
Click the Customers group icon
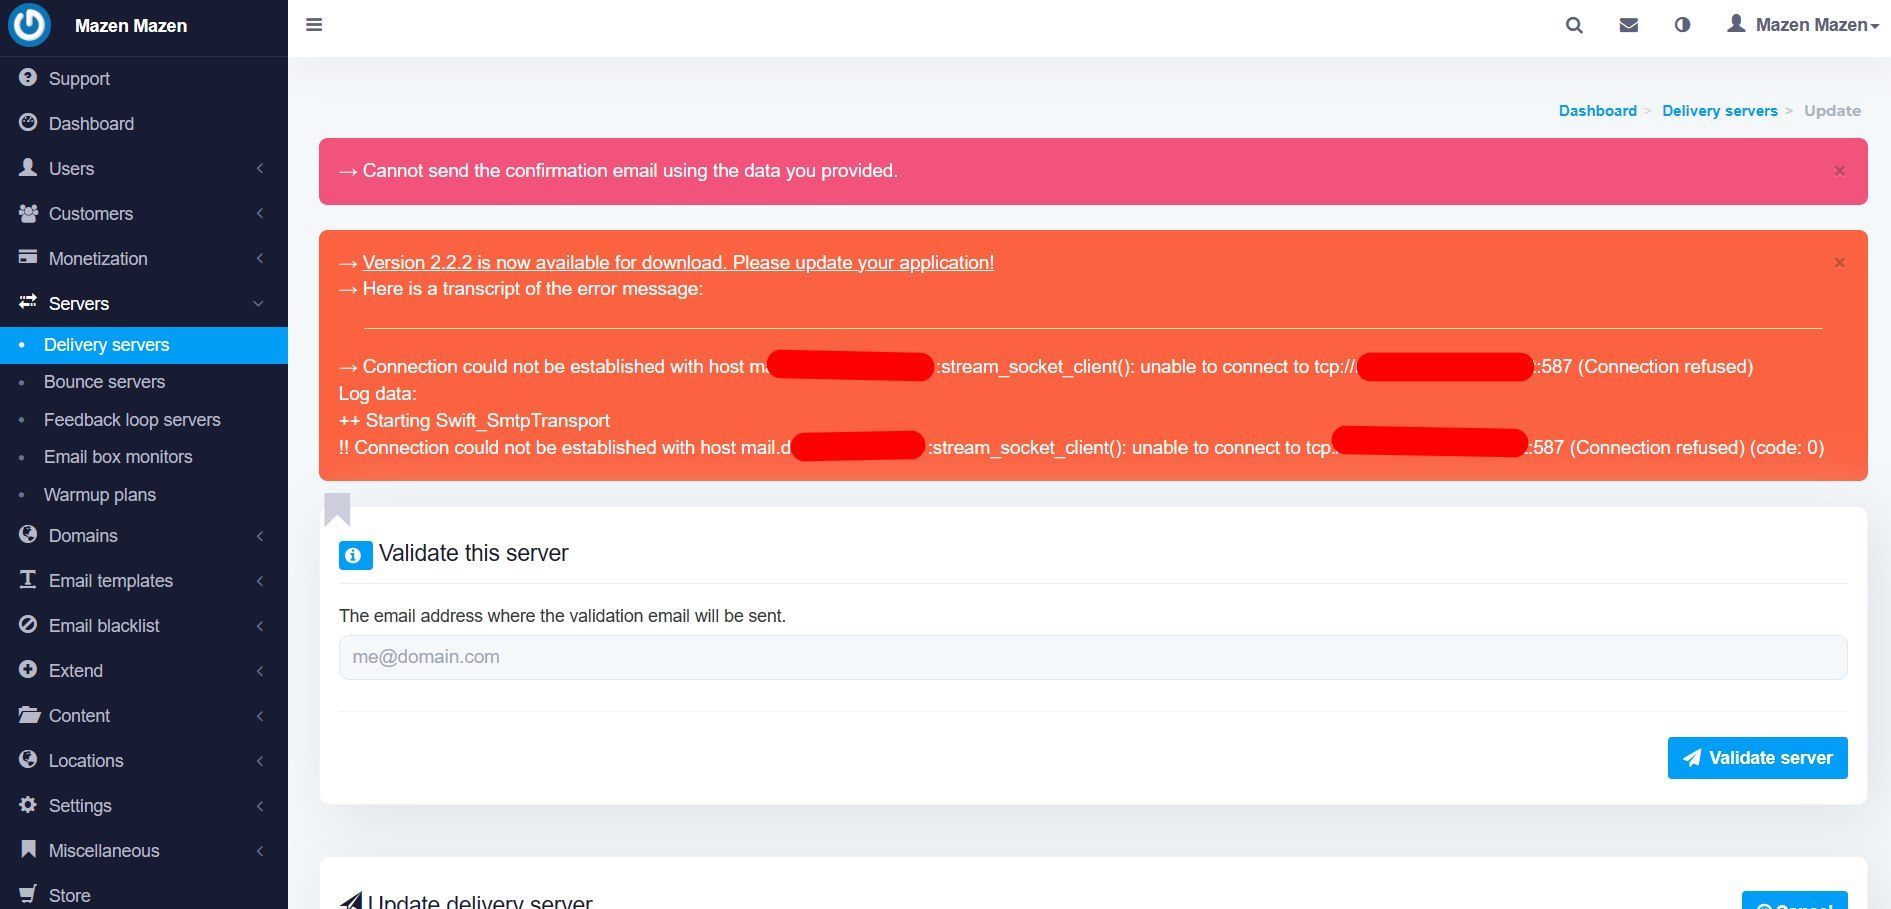tap(28, 213)
